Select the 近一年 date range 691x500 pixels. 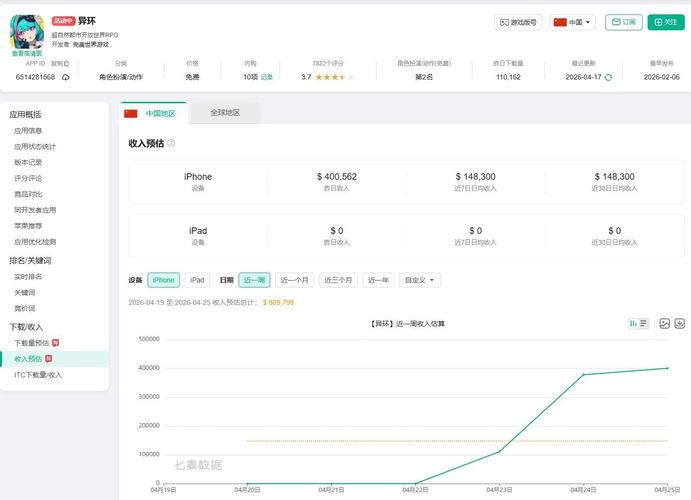pos(378,280)
